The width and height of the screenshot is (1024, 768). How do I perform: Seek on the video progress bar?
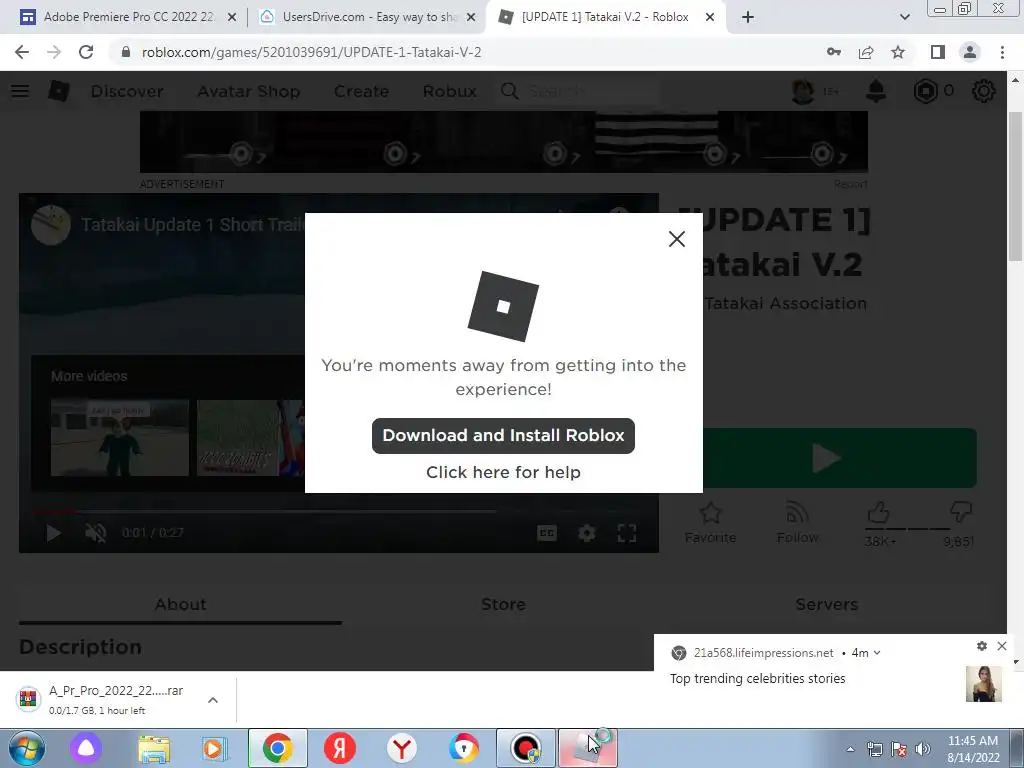click(338, 511)
